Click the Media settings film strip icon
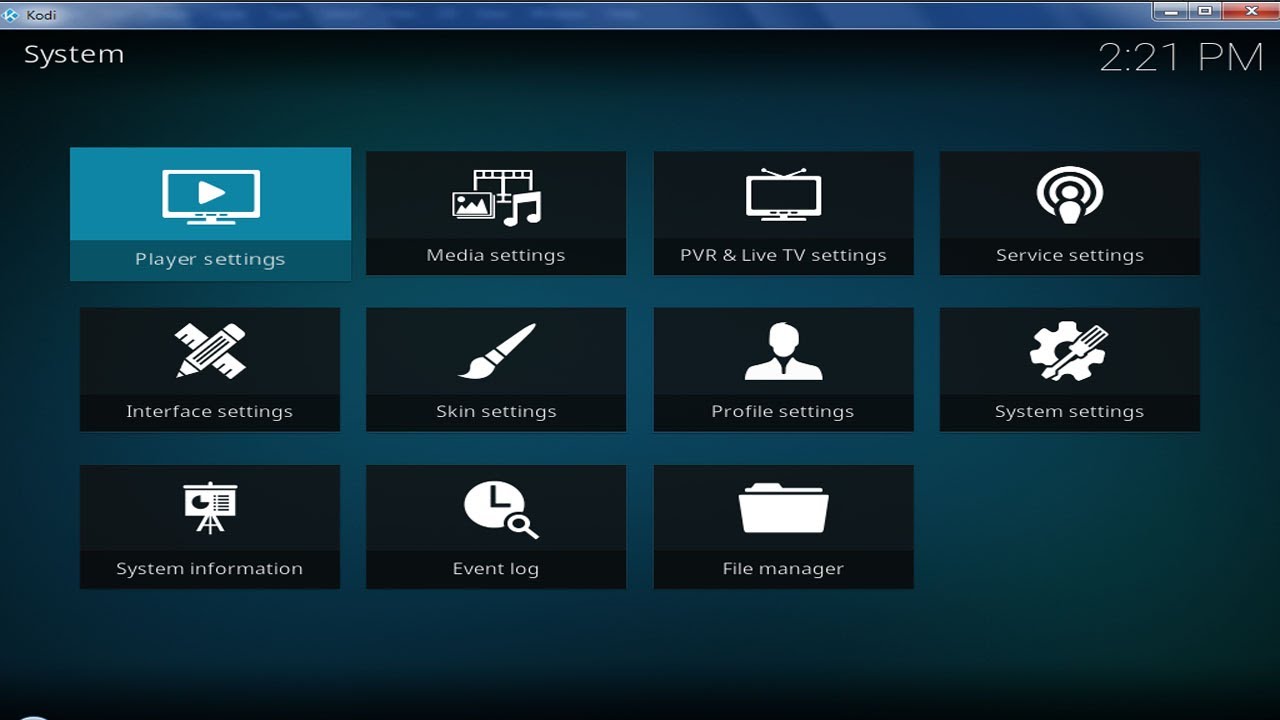This screenshot has height=720, width=1280. click(x=496, y=195)
